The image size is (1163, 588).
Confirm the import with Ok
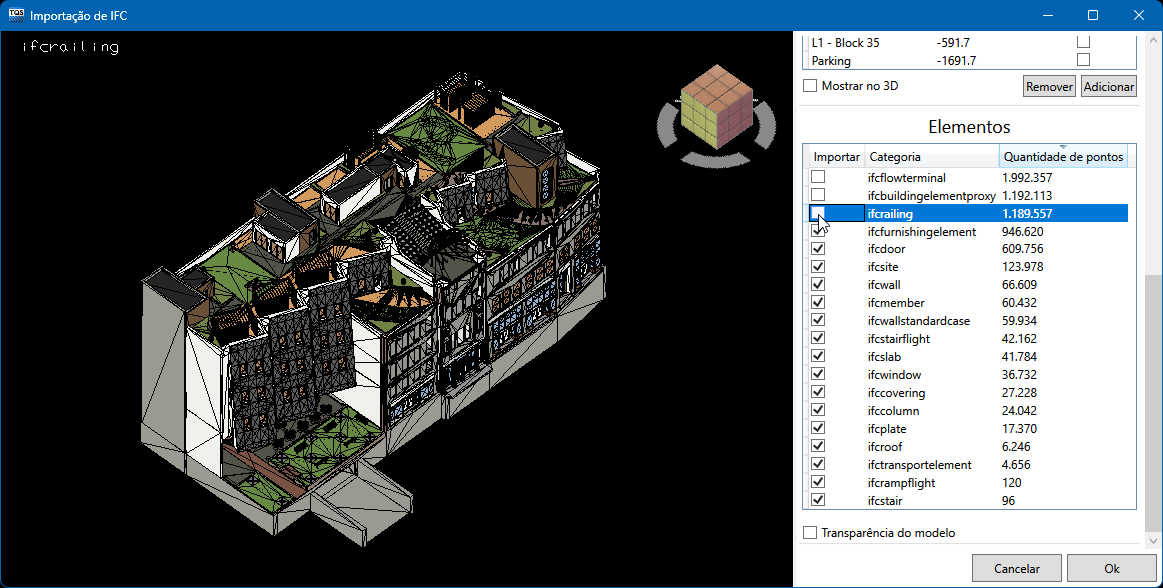[1111, 568]
